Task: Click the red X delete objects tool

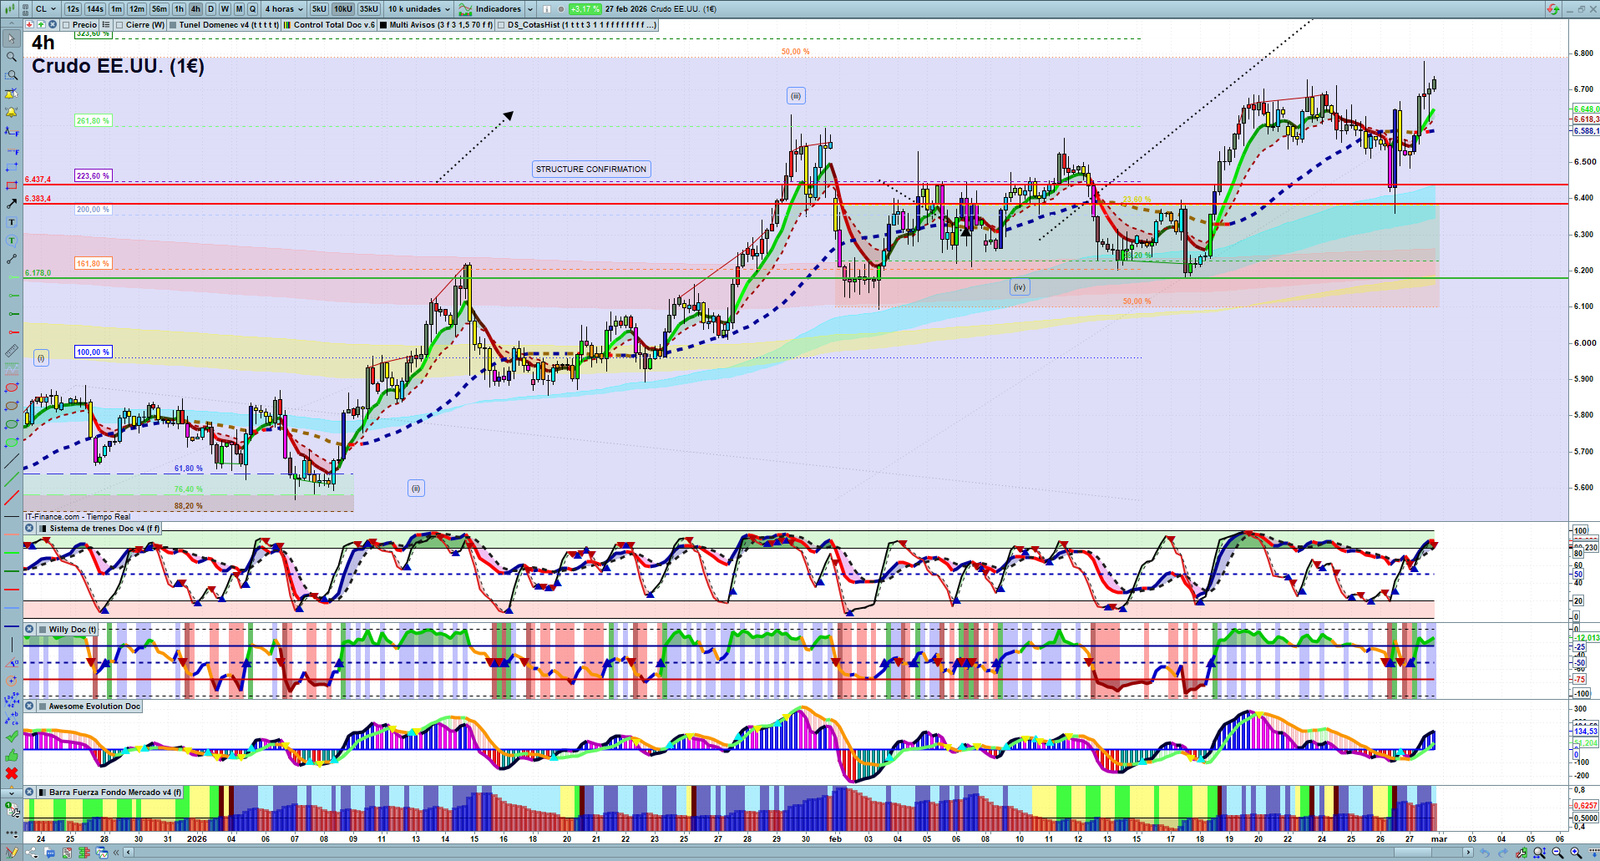Action: point(11,773)
